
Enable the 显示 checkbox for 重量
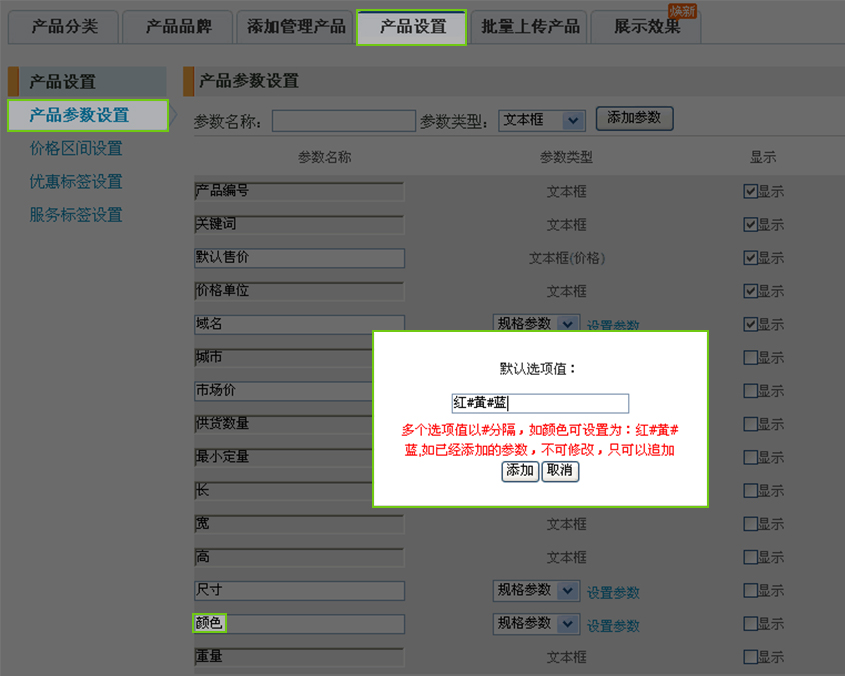pyautogui.click(x=751, y=657)
